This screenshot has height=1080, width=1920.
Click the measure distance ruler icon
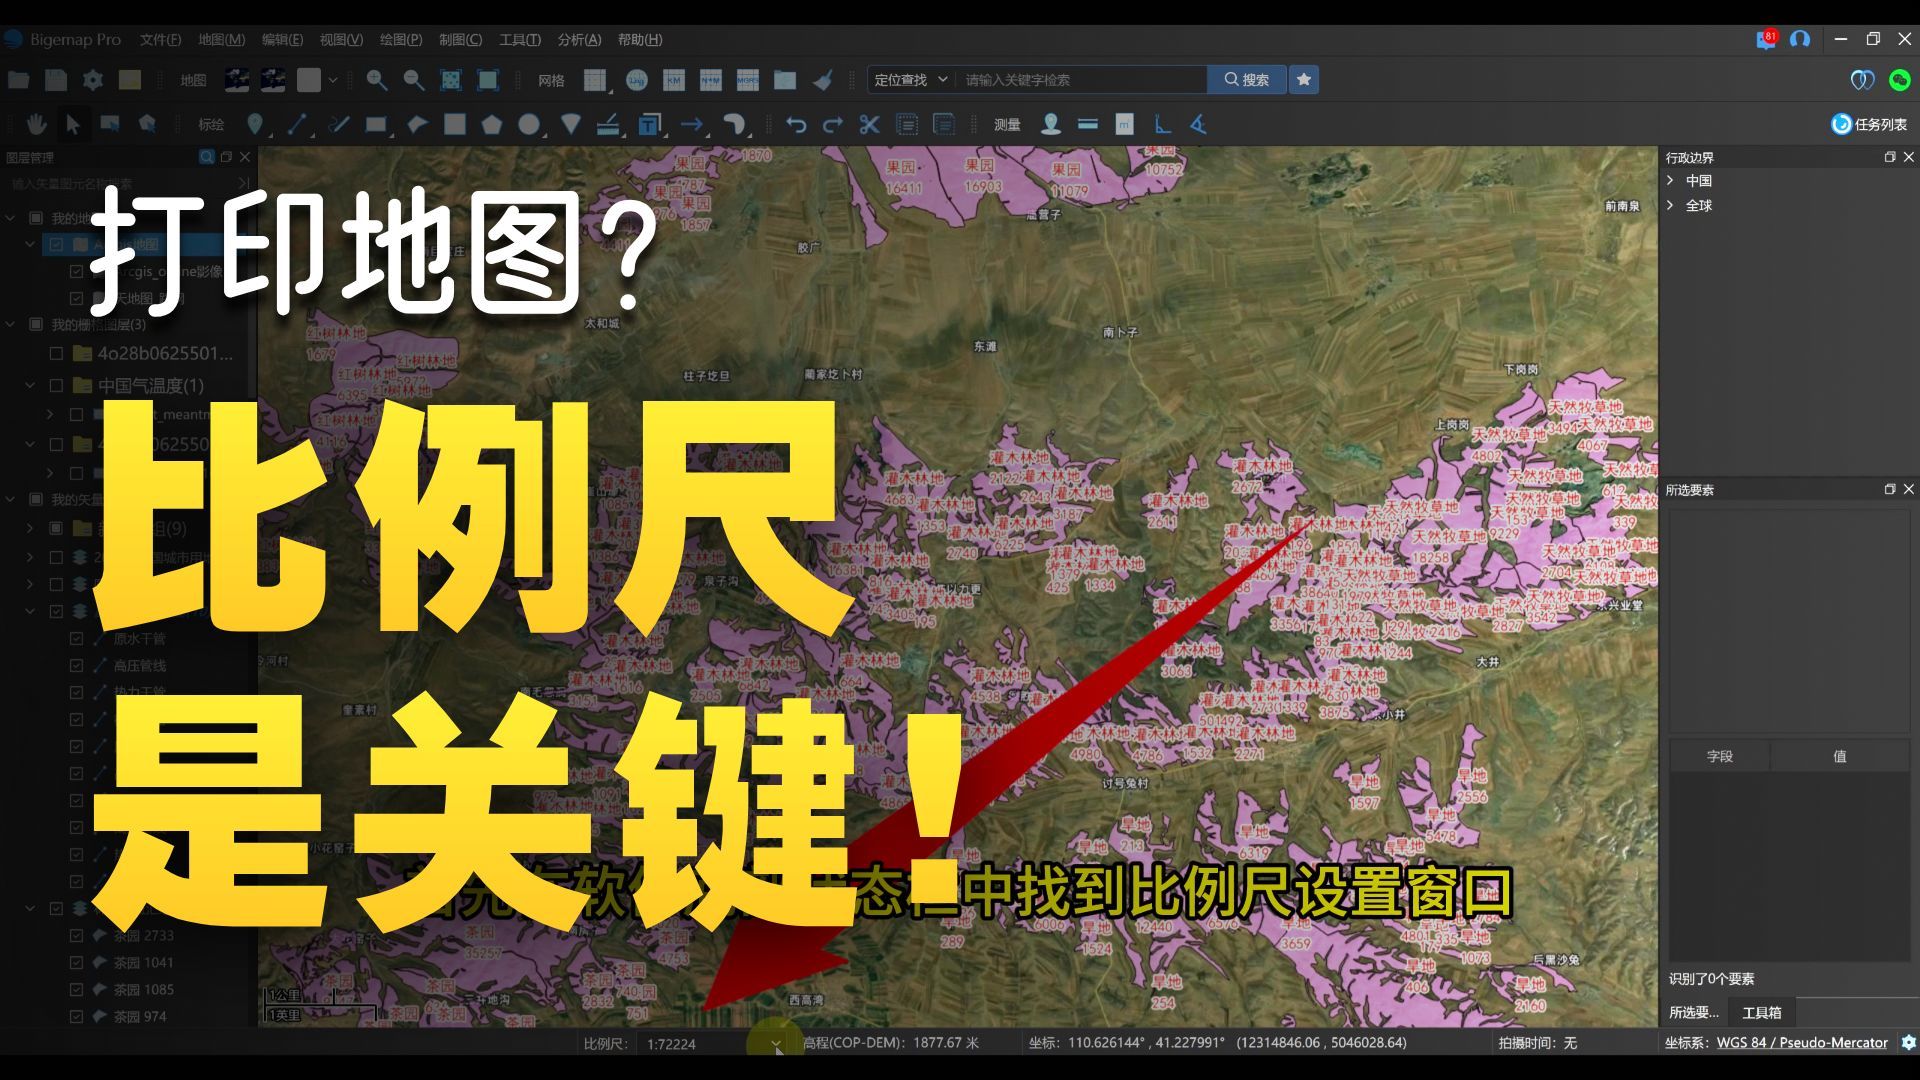click(x=1088, y=124)
